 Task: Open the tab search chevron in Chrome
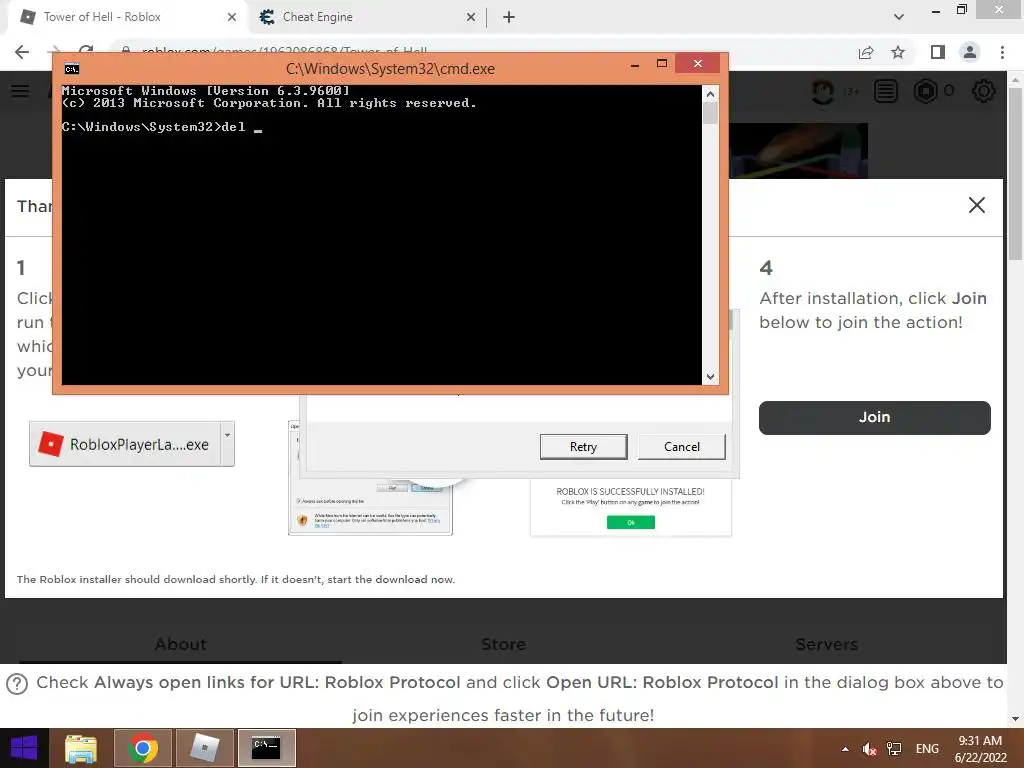(899, 17)
